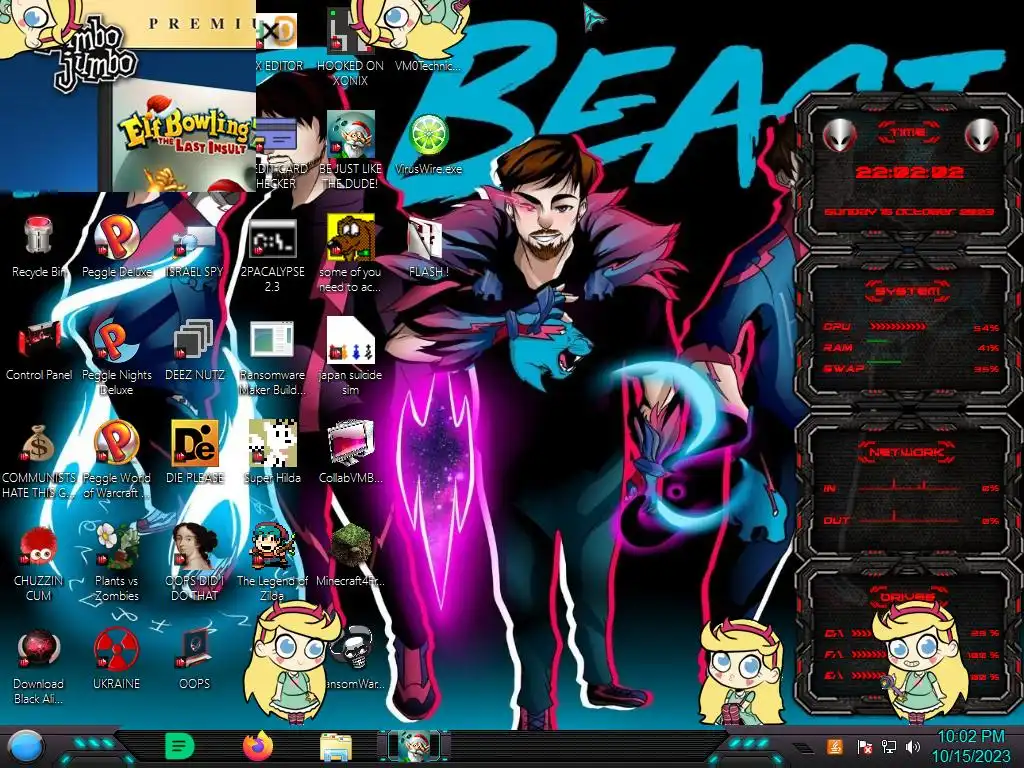Select the DEEZ NUTZ desktop icon
The height and width of the screenshot is (768, 1024).
click(x=194, y=340)
